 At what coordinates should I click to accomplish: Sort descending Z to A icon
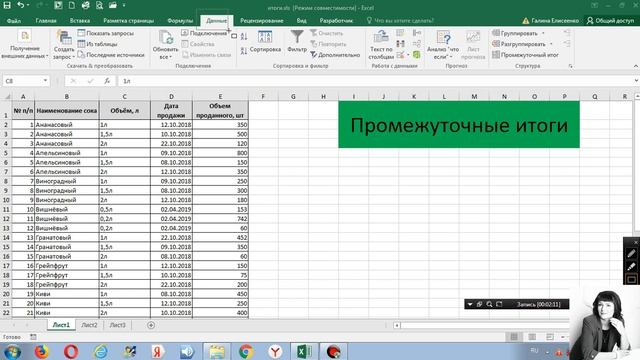click(244, 51)
